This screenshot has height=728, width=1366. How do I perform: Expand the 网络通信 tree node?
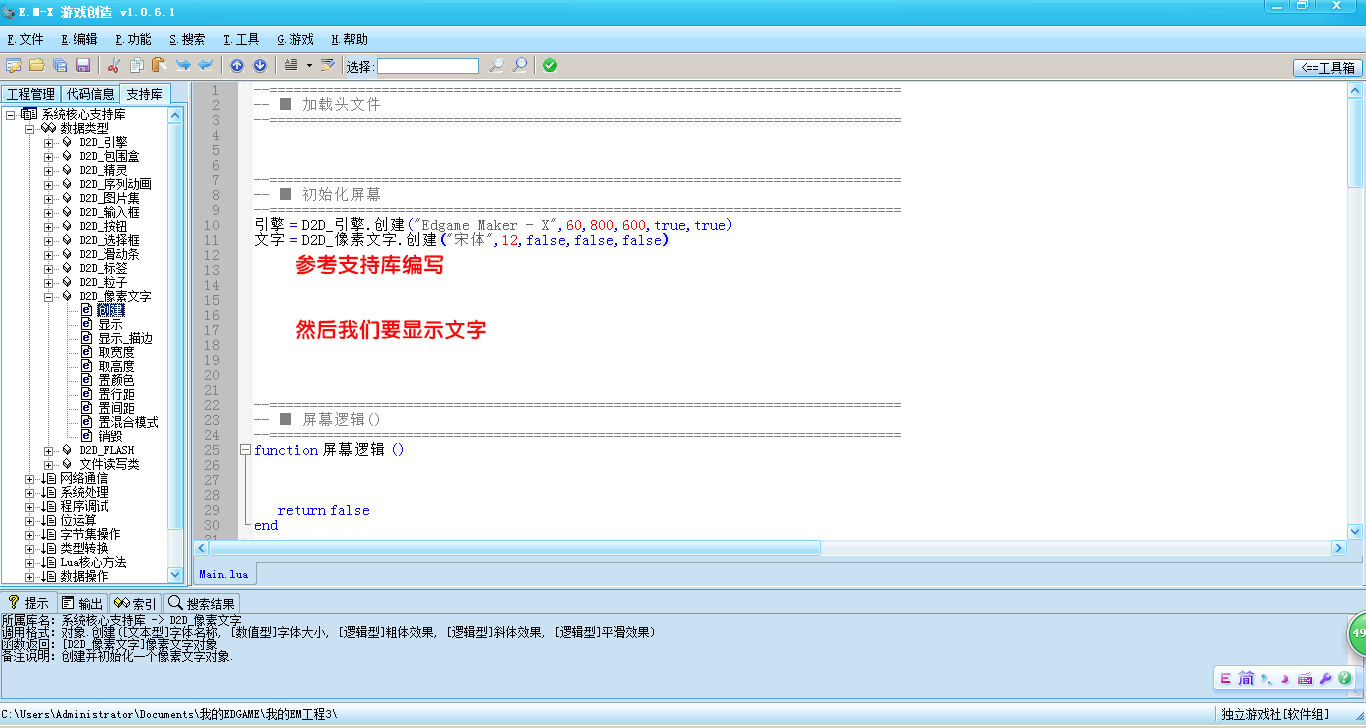coord(29,479)
